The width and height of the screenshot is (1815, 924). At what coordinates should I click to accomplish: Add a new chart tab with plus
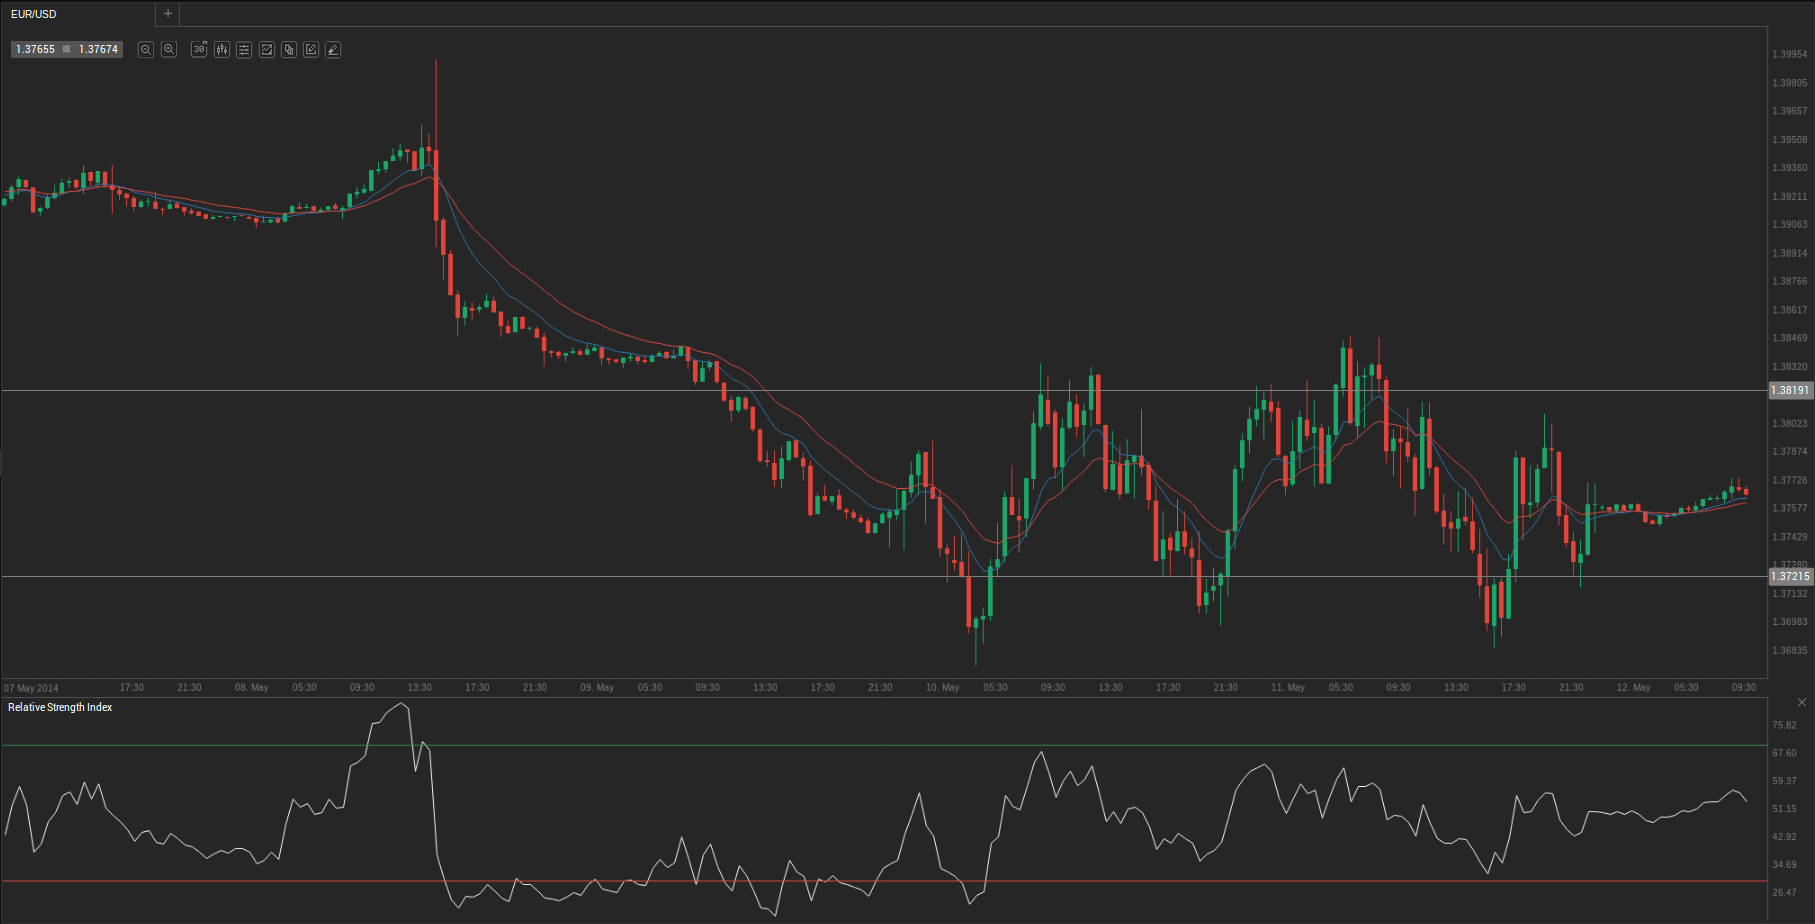[x=168, y=14]
